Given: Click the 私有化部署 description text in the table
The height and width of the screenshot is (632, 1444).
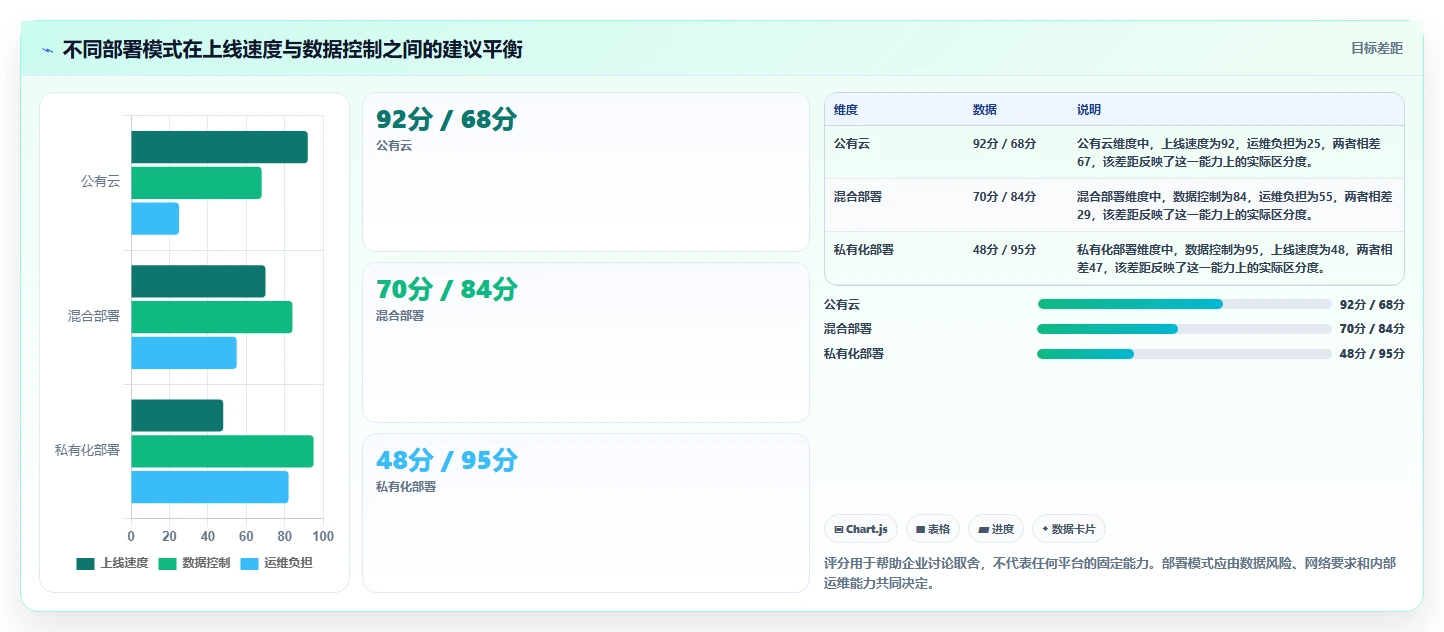Looking at the screenshot, I should point(1235,258).
